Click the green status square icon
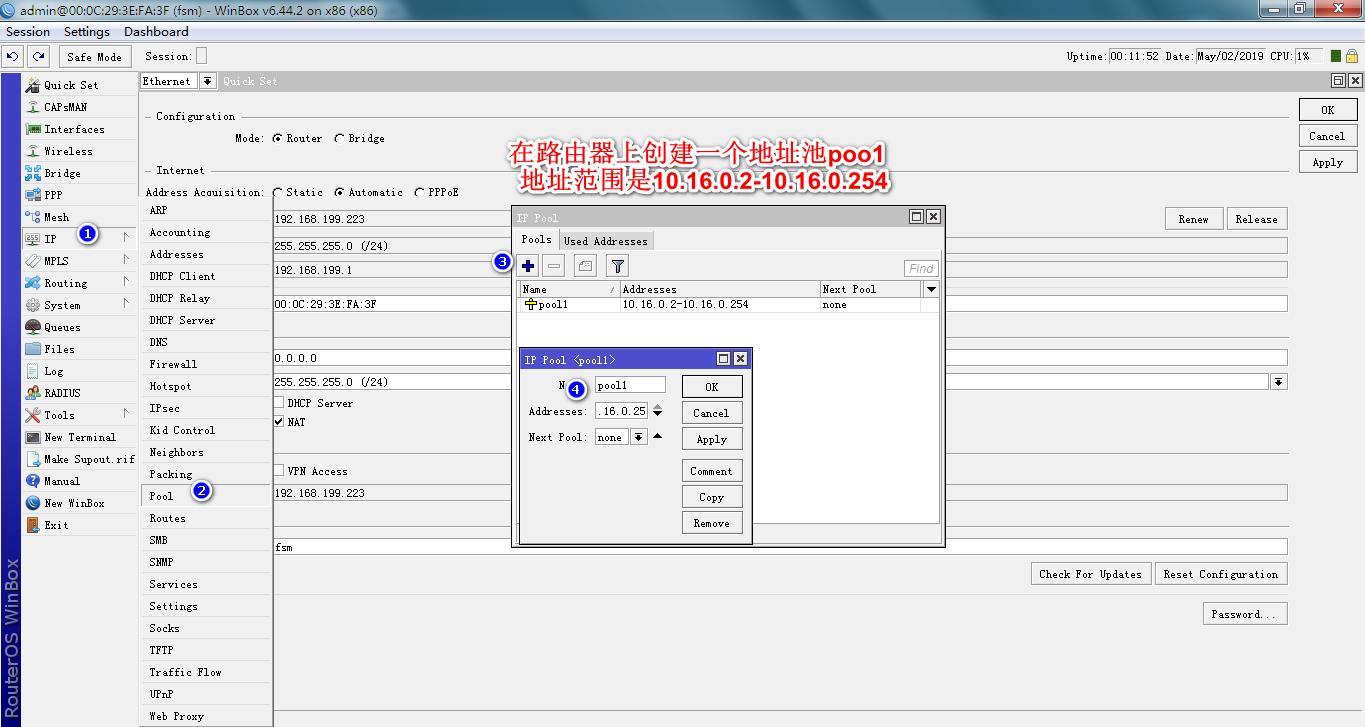 tap(1336, 57)
